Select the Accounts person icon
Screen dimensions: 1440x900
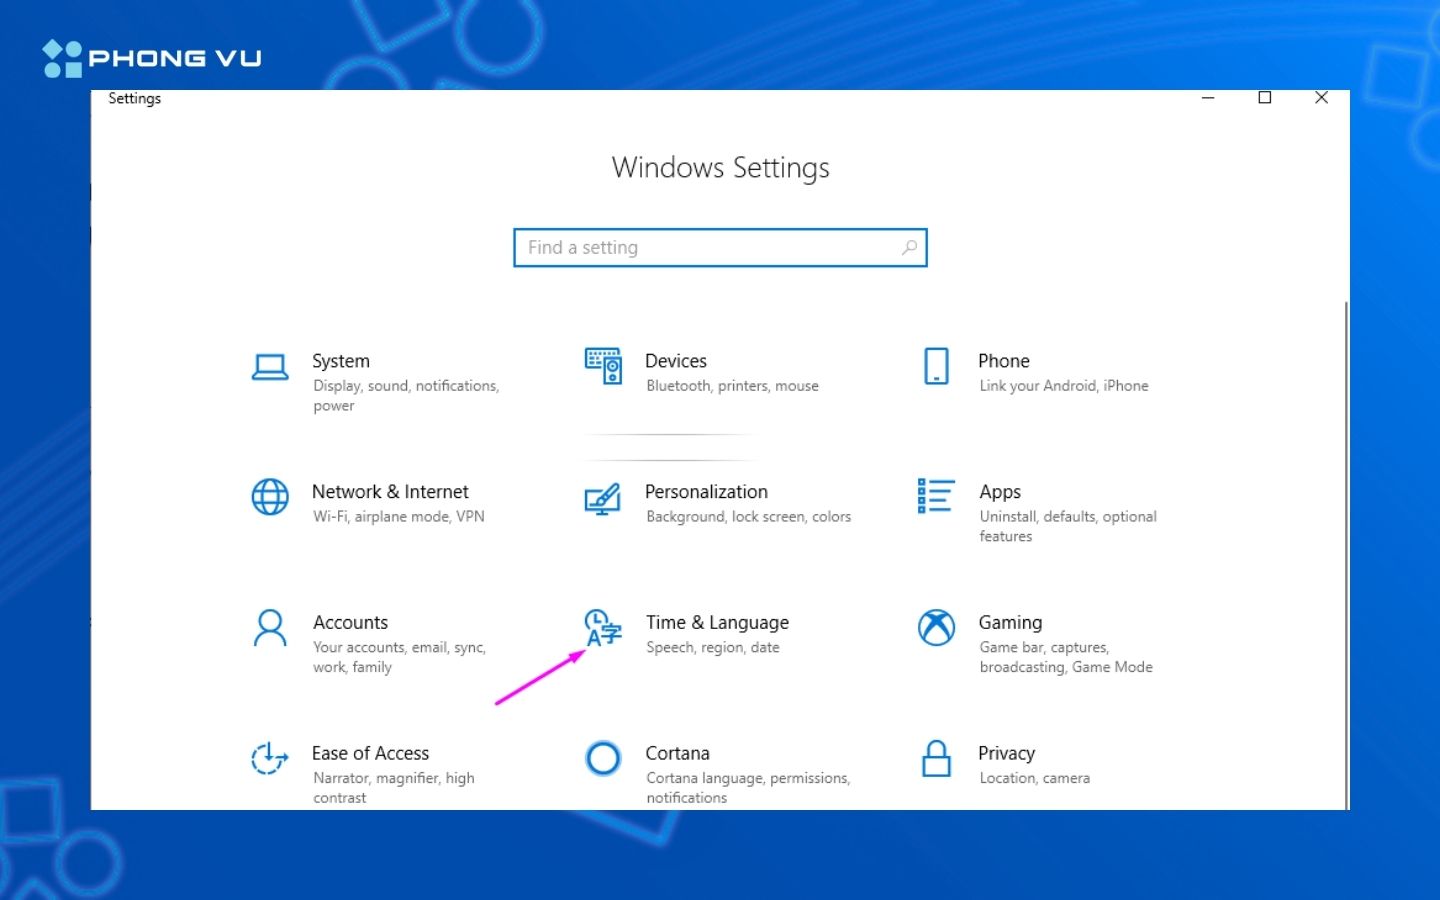click(270, 628)
